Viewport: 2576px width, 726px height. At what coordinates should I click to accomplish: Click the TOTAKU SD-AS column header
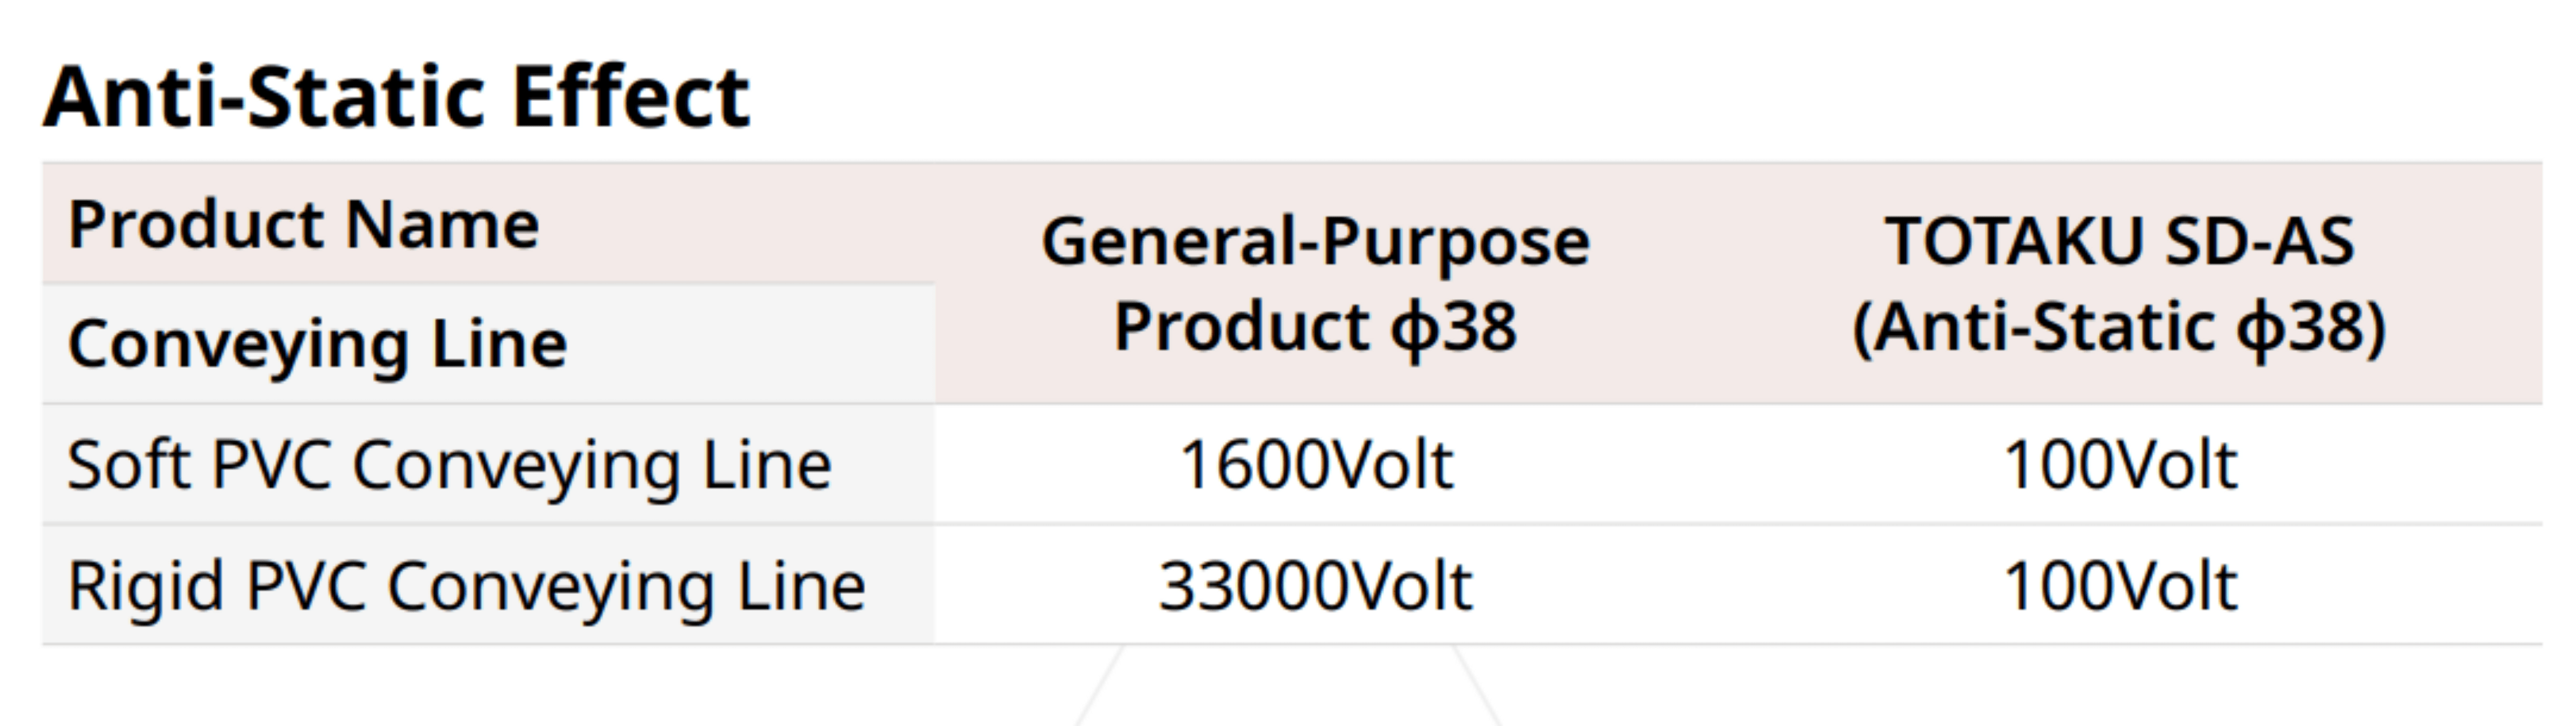2119,284
